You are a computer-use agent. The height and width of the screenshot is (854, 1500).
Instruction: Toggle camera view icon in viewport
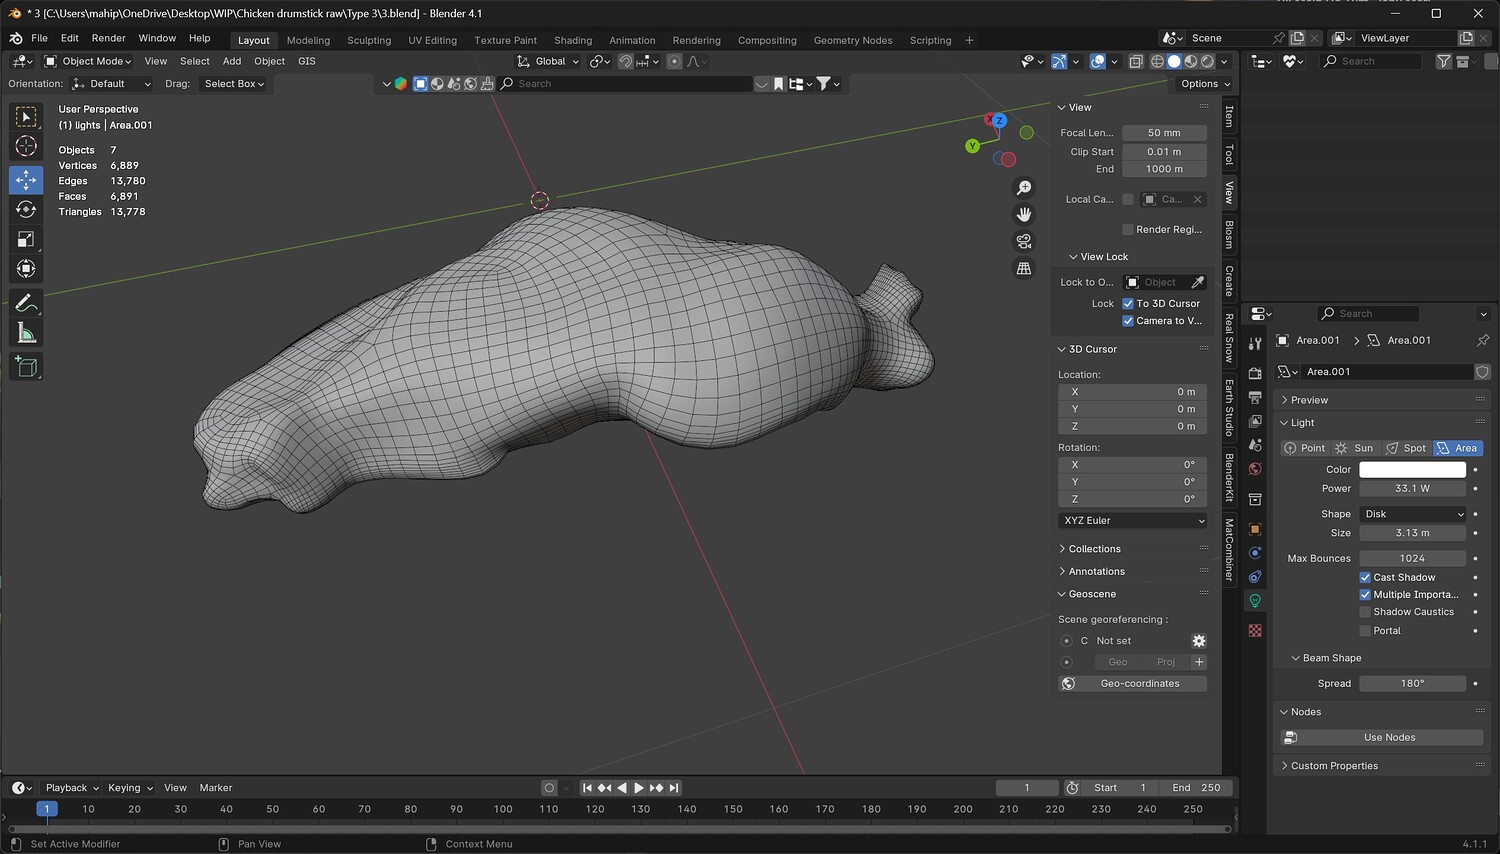coord(1024,241)
